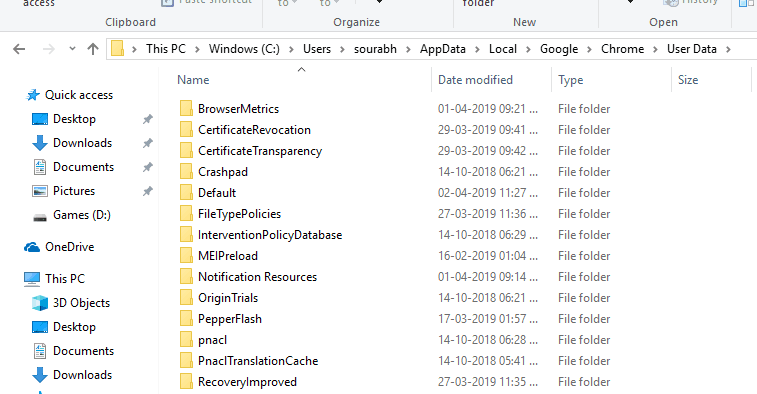Open Documents under This PC

pyautogui.click(x=84, y=351)
